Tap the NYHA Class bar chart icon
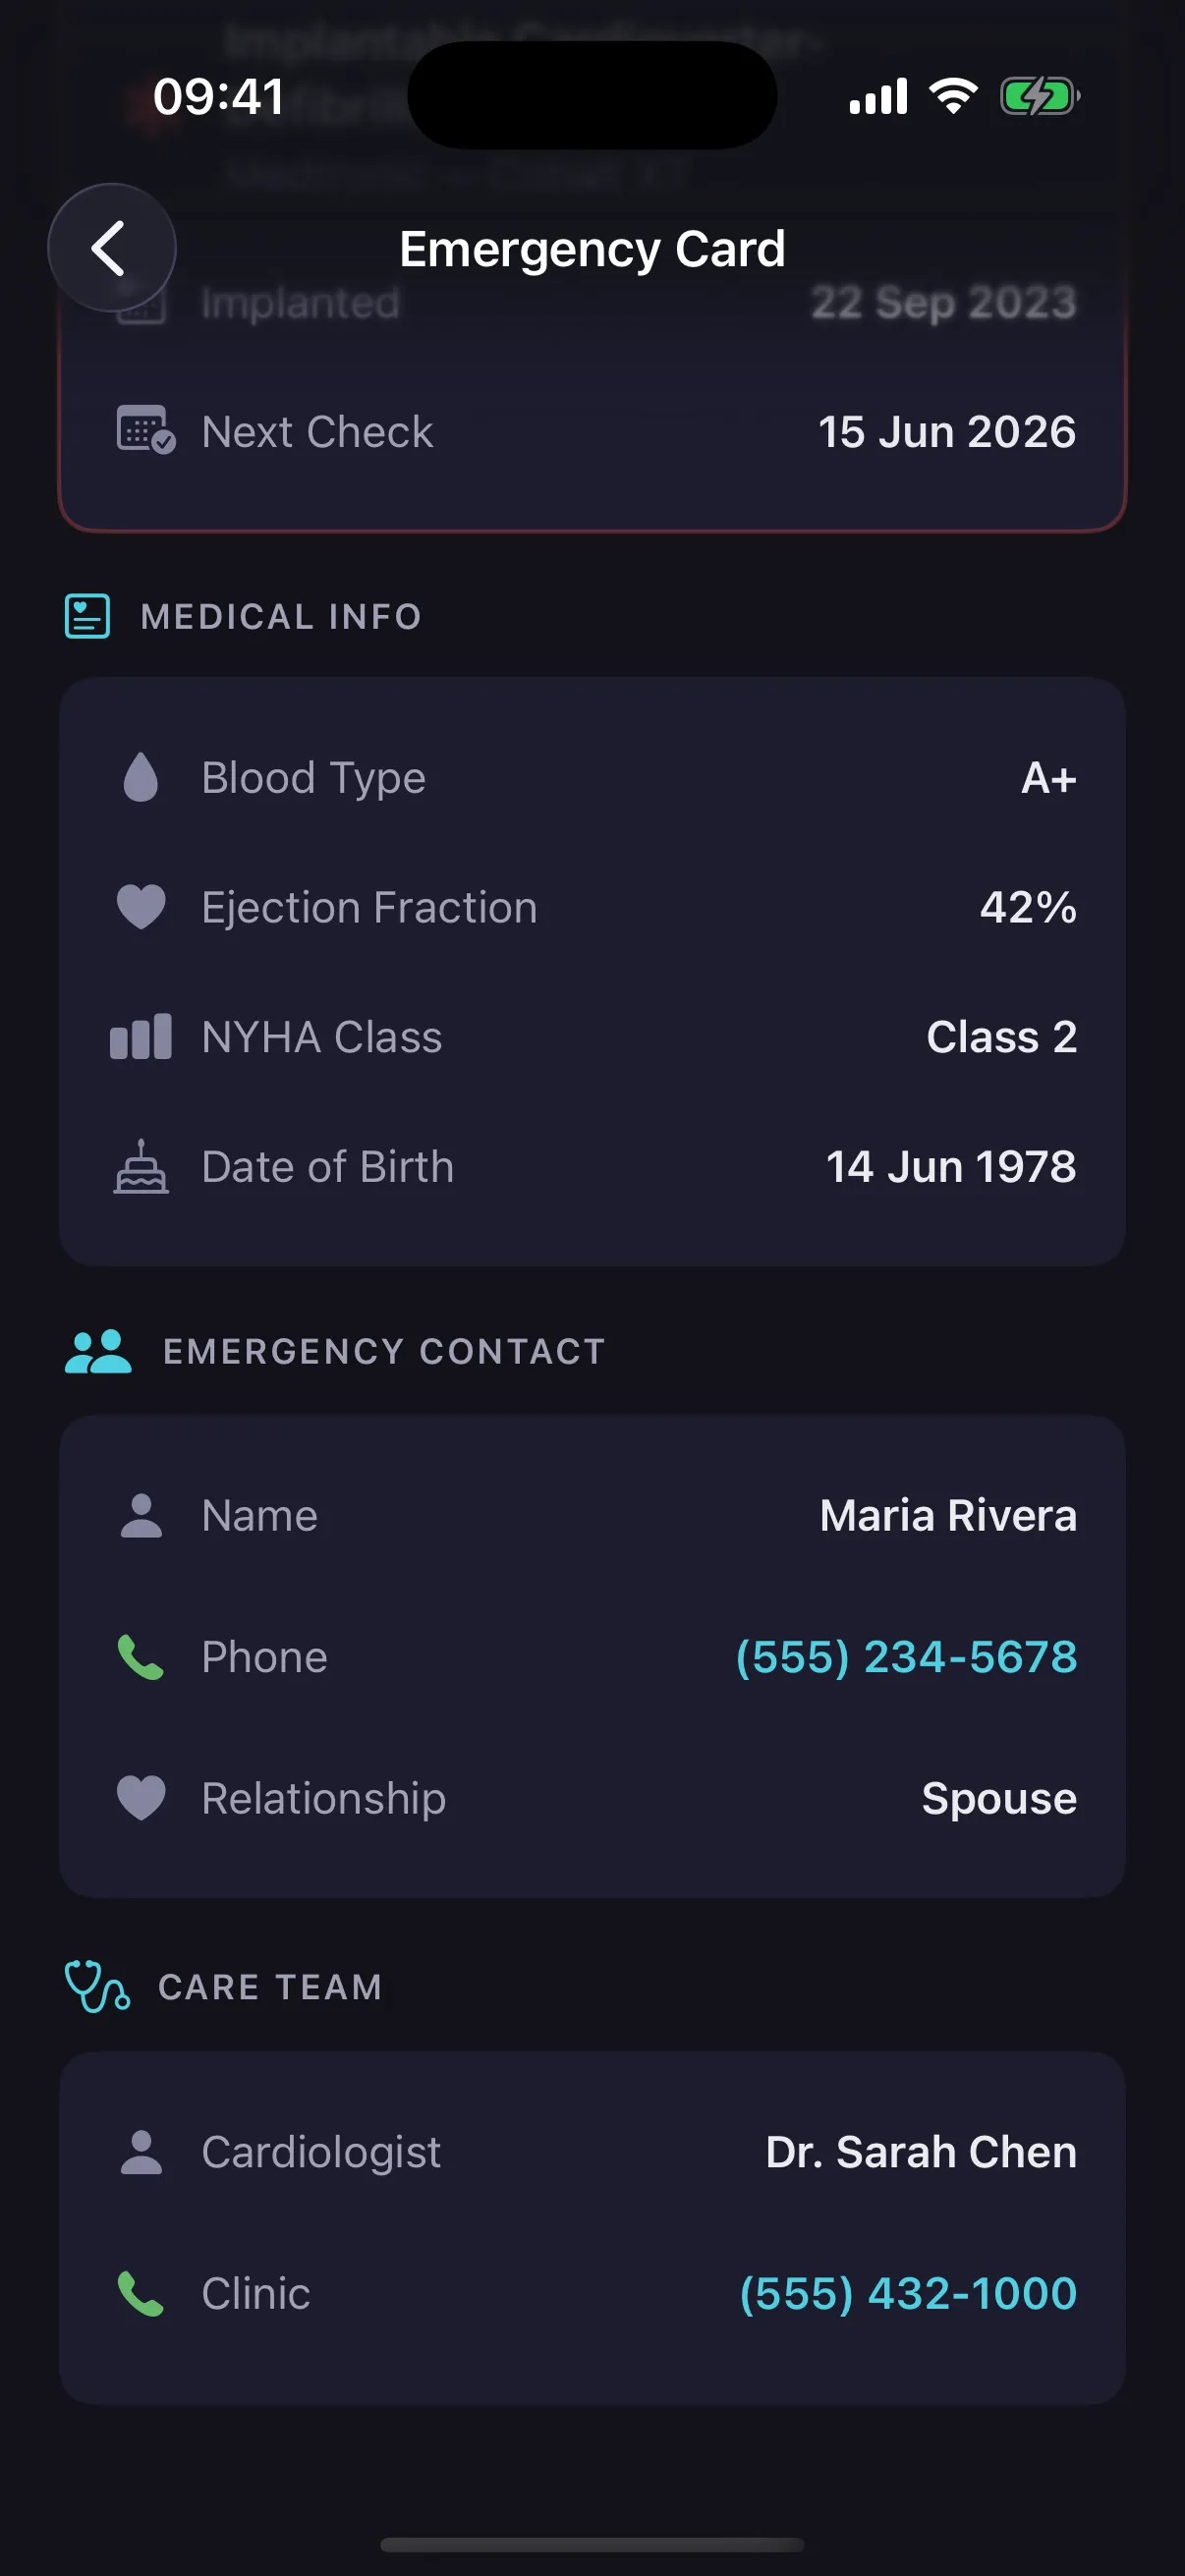1185x2576 pixels. [141, 1037]
